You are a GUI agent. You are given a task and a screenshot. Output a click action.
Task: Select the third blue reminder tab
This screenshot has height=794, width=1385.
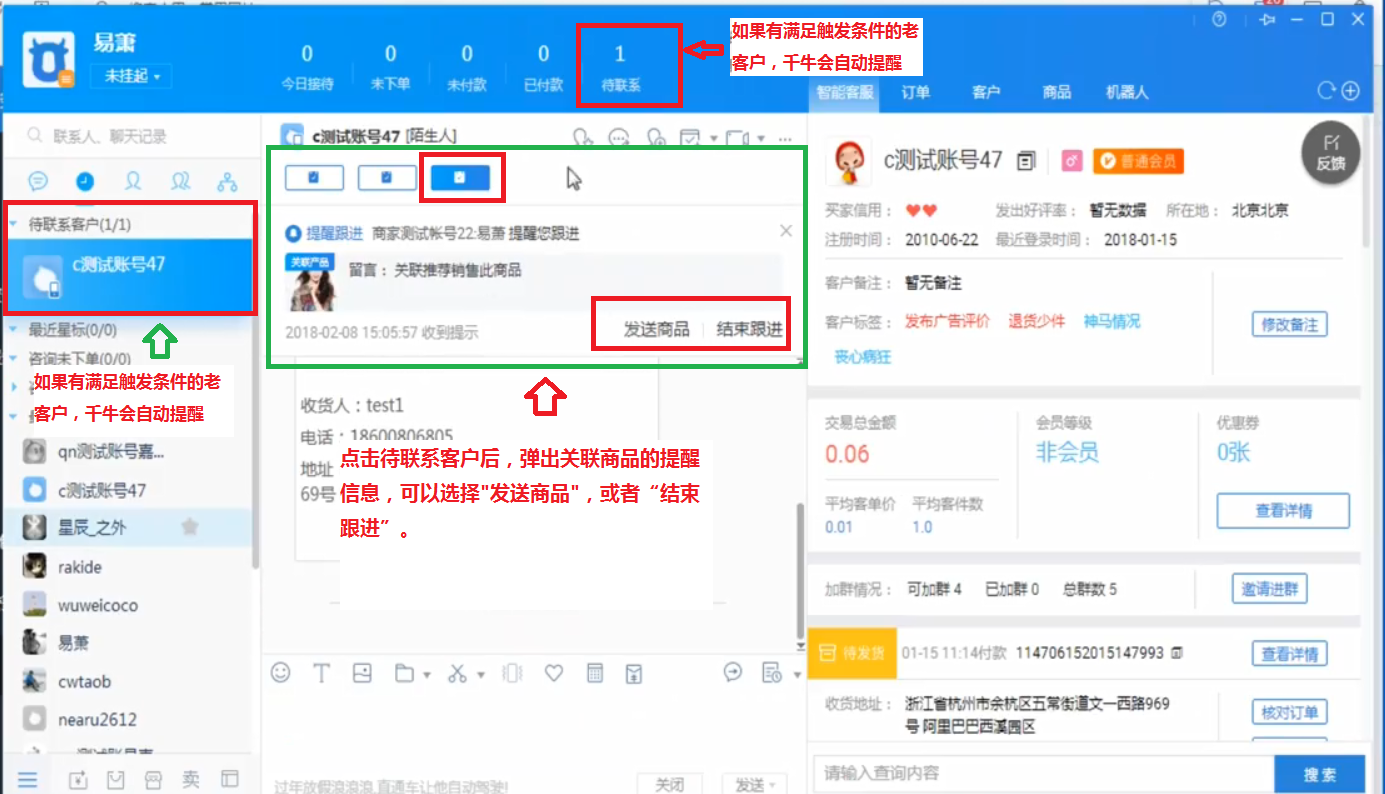pyautogui.click(x=460, y=178)
